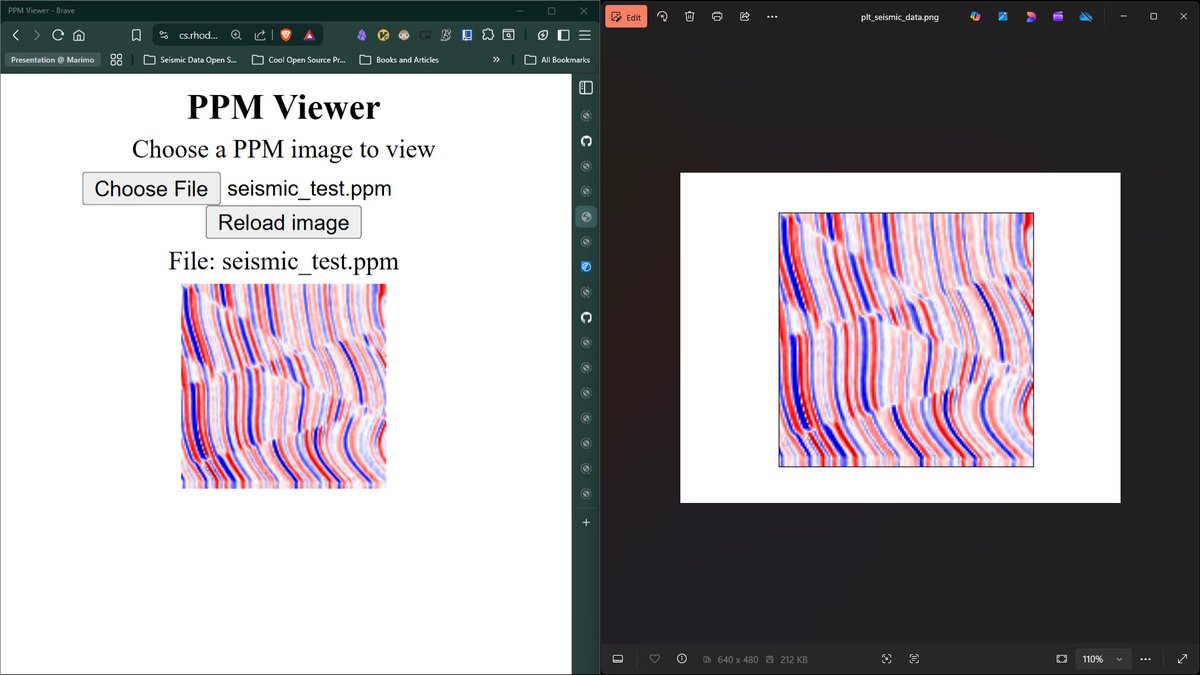The width and height of the screenshot is (1200, 675).
Task: Mark the image as favorite with heart
Action: point(654,658)
